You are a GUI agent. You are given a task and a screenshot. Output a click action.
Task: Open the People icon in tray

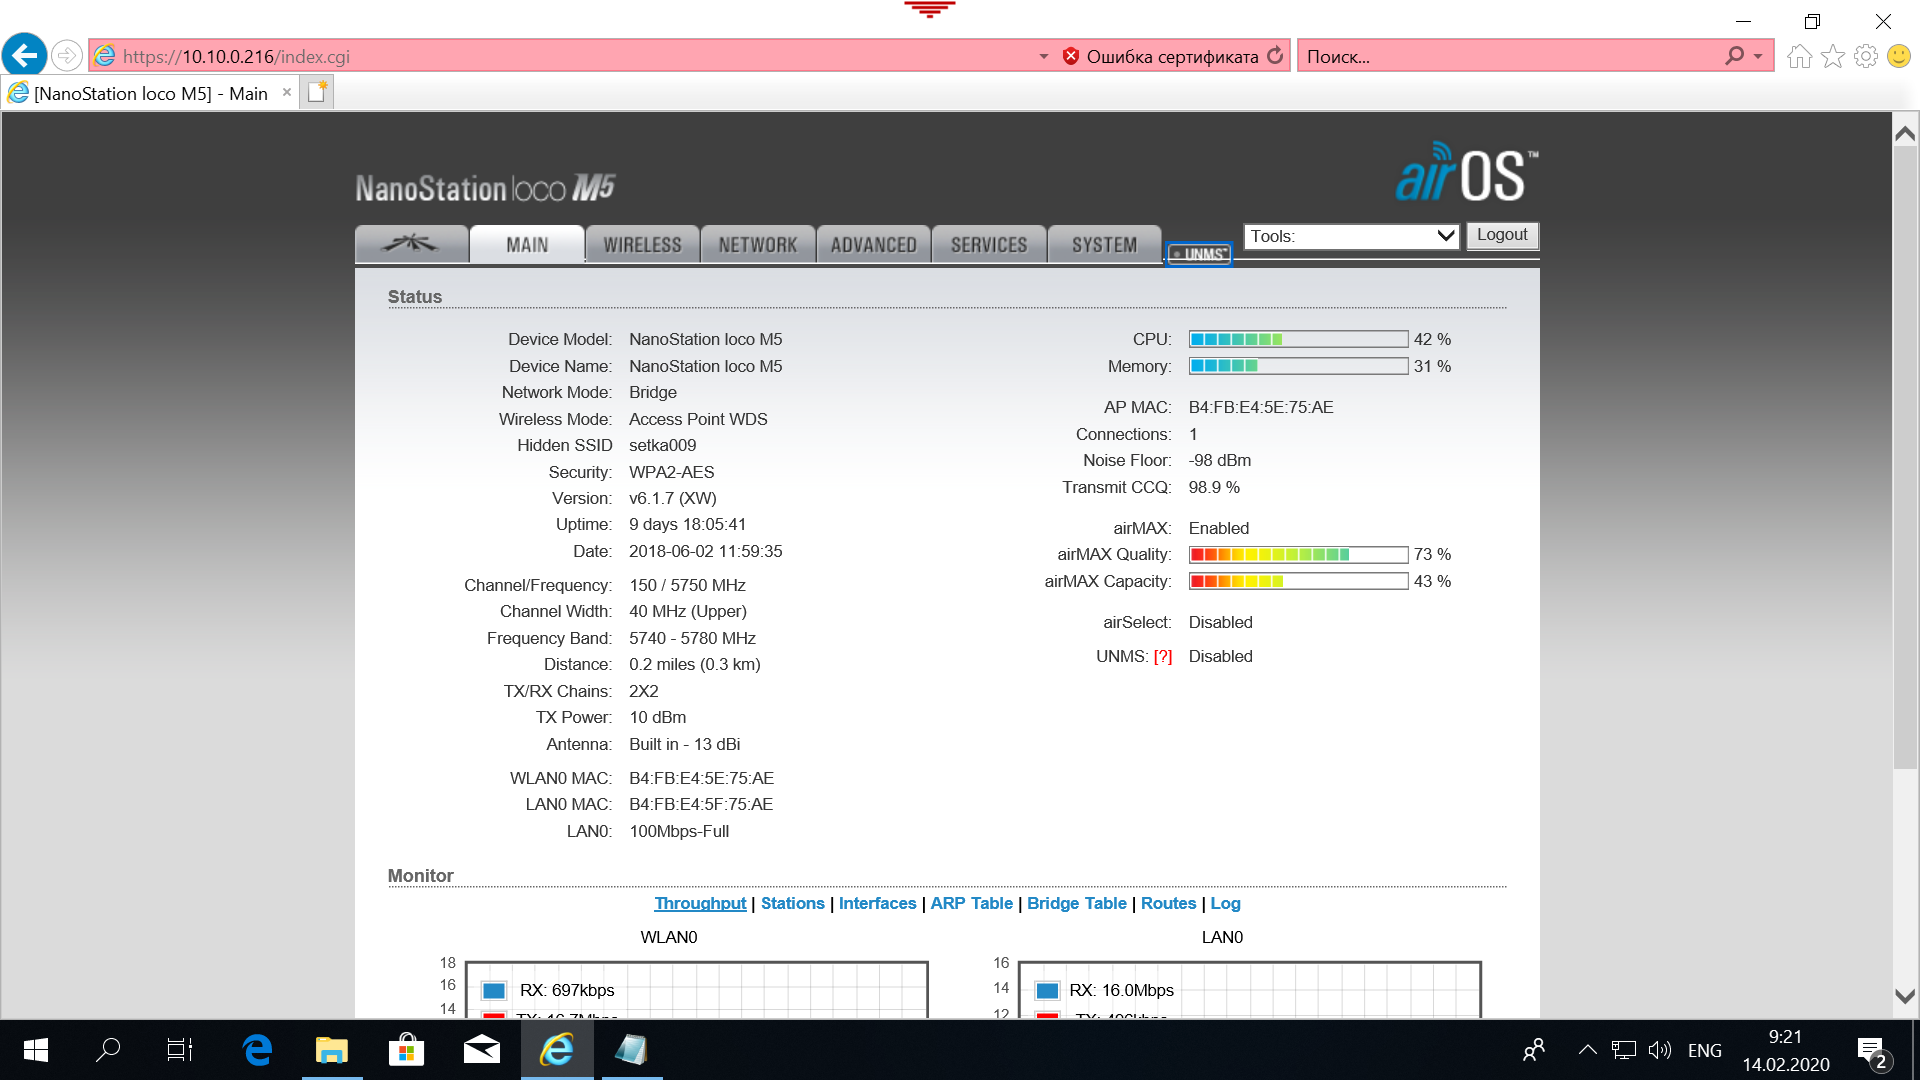tap(1534, 1050)
